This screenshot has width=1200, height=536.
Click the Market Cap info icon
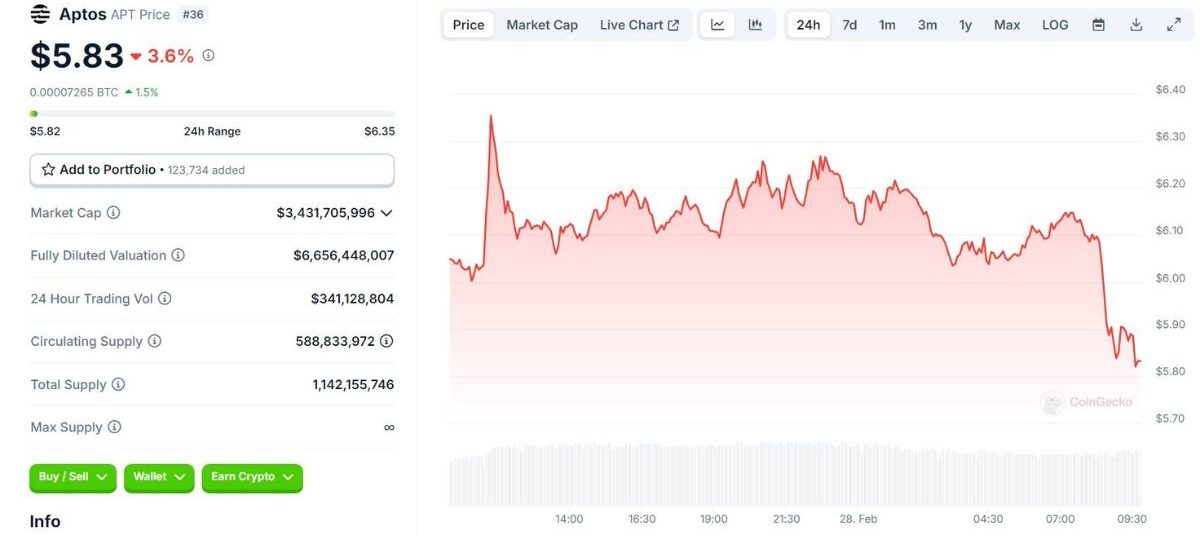click(114, 213)
